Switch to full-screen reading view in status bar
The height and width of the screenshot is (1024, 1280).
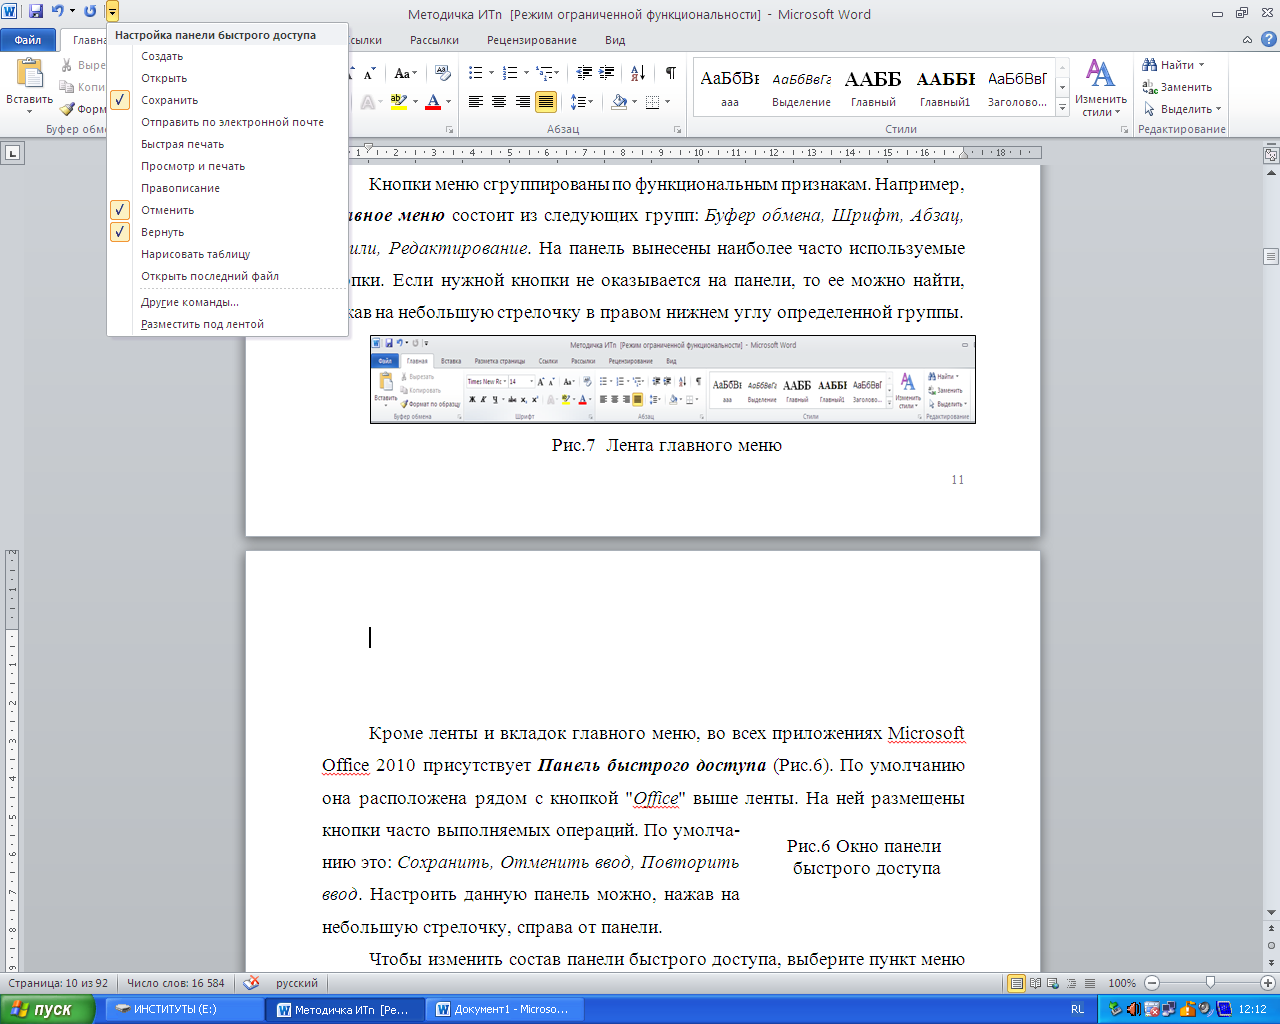(1035, 983)
